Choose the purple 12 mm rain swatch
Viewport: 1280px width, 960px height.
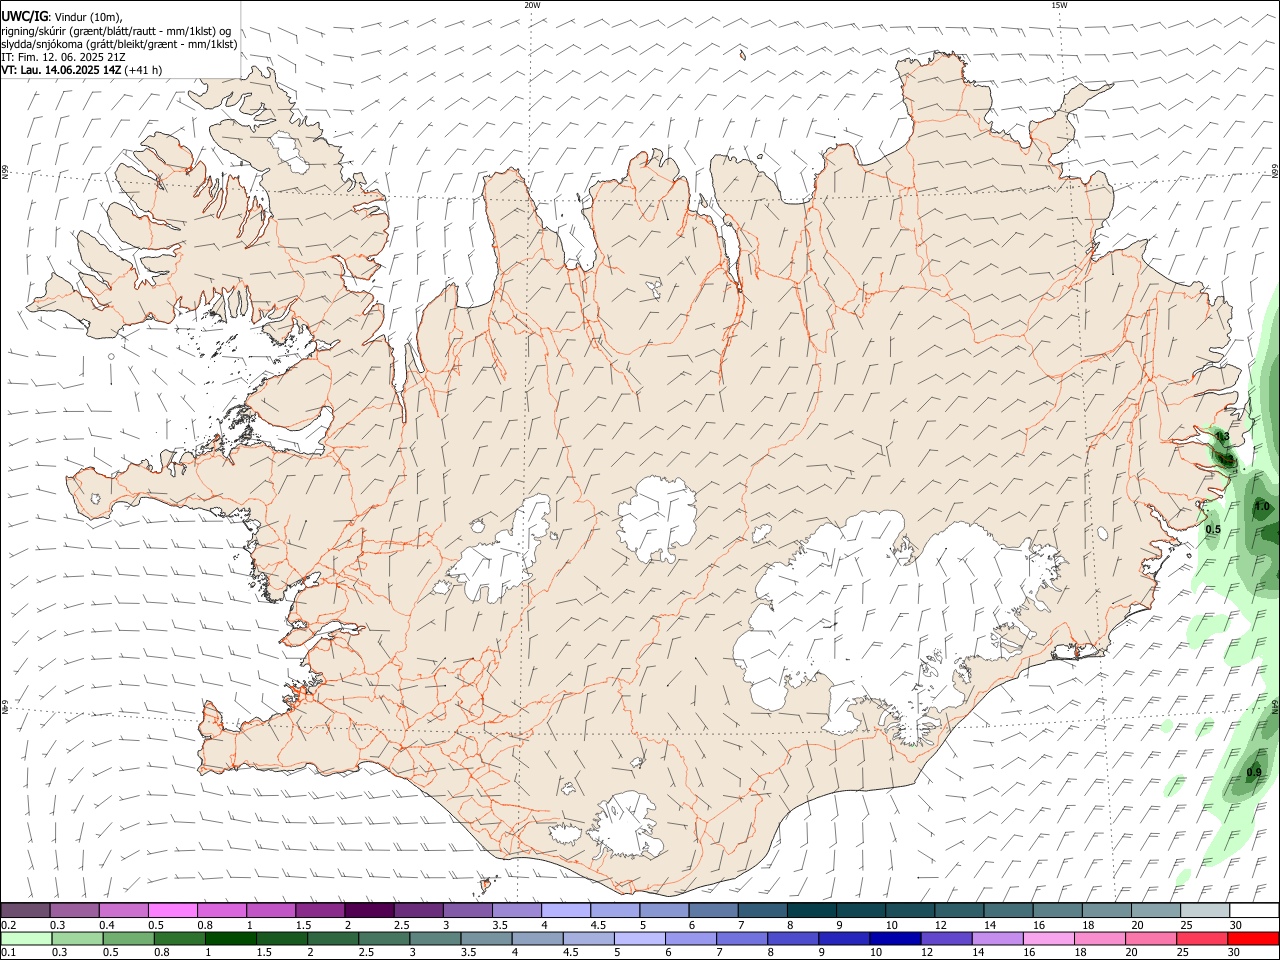[946, 938]
